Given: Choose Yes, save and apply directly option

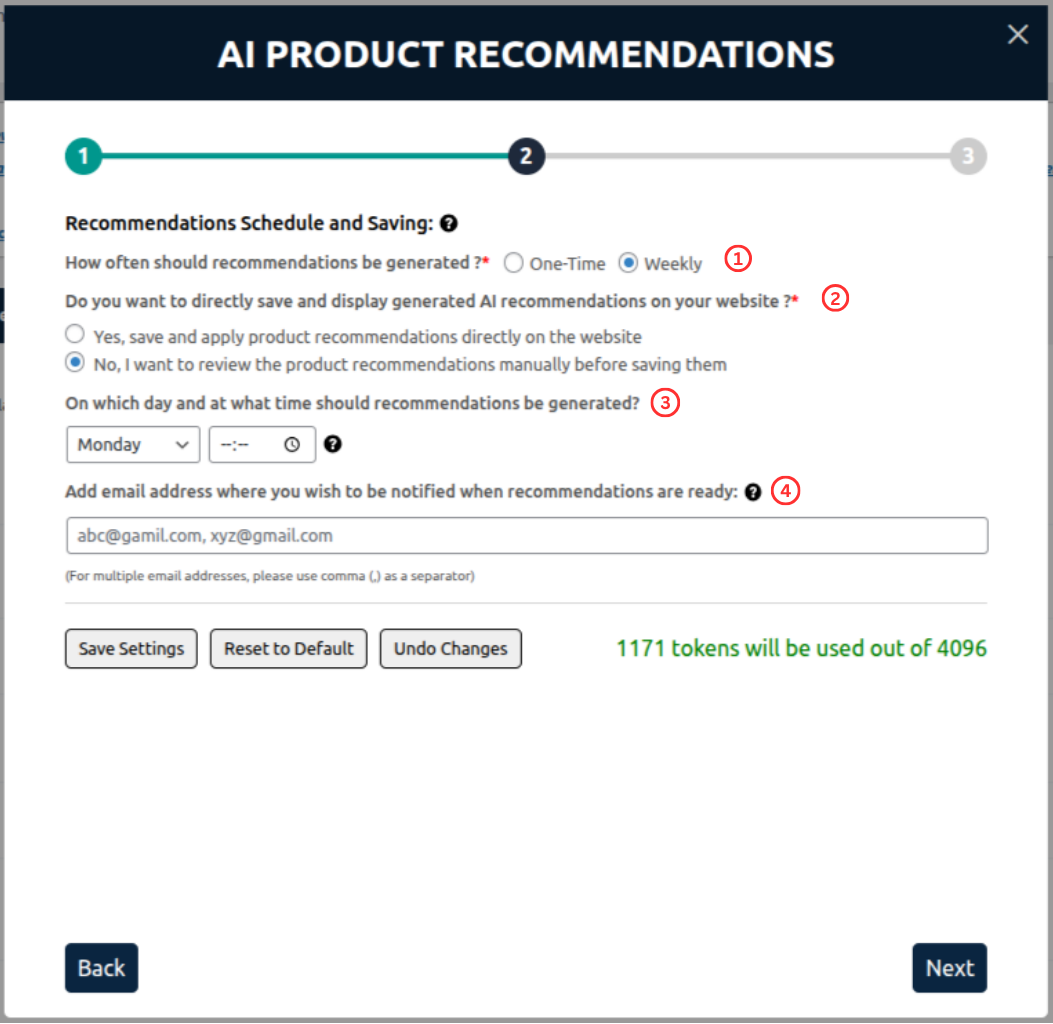Looking at the screenshot, I should [74, 336].
